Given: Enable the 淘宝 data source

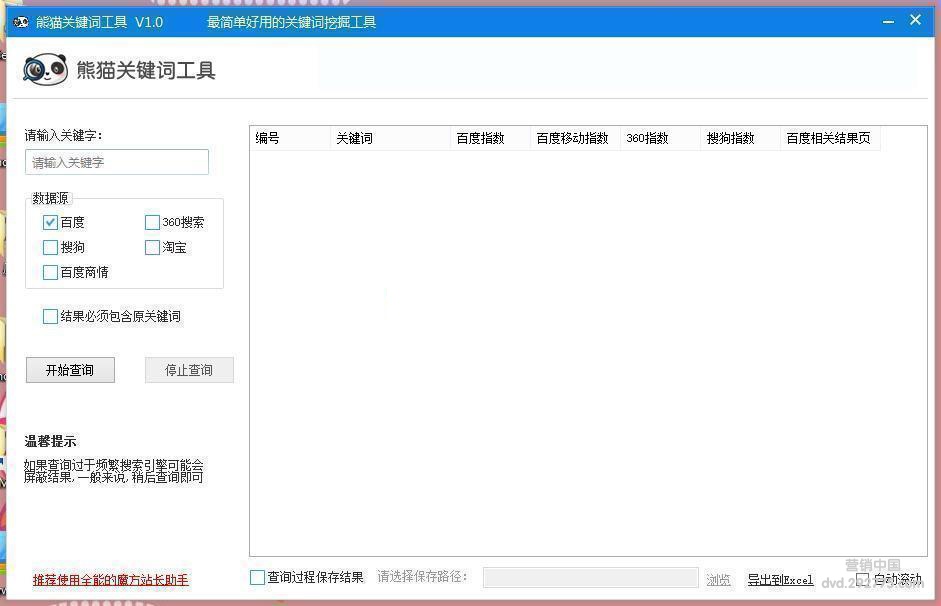Looking at the screenshot, I should (152, 247).
